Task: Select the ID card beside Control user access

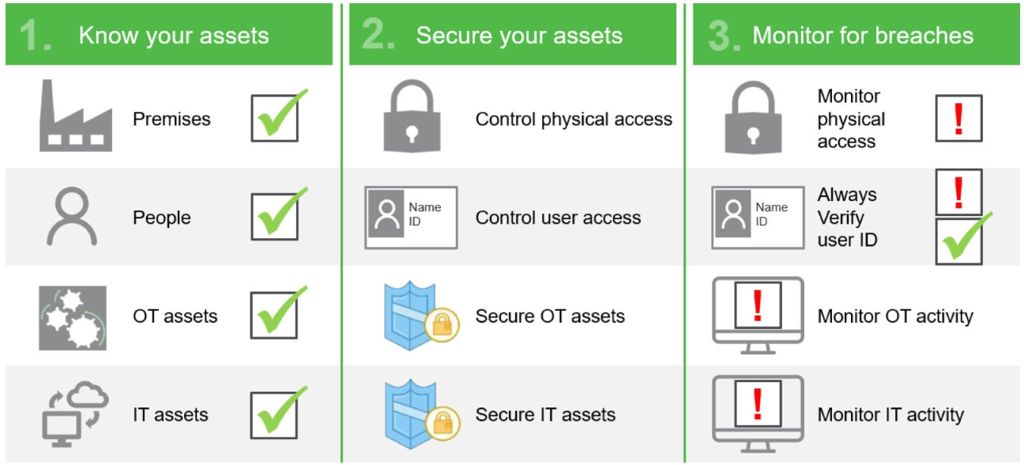Action: tap(411, 217)
